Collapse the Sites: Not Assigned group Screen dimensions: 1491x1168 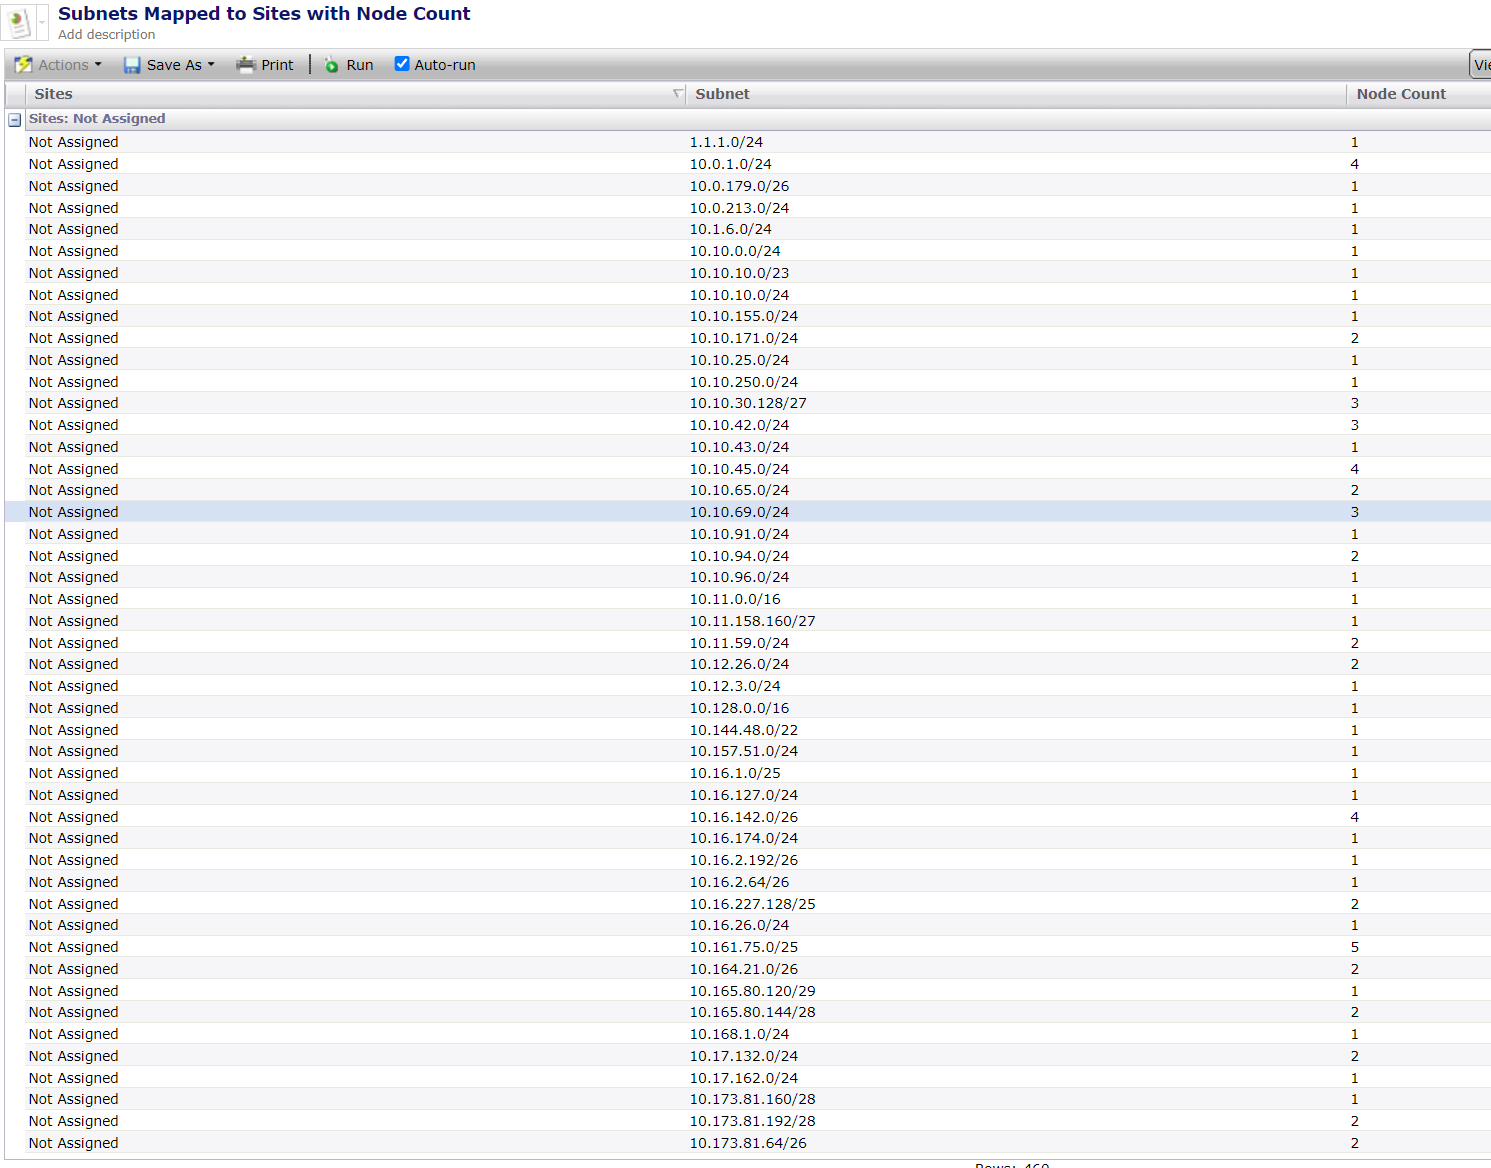15,120
